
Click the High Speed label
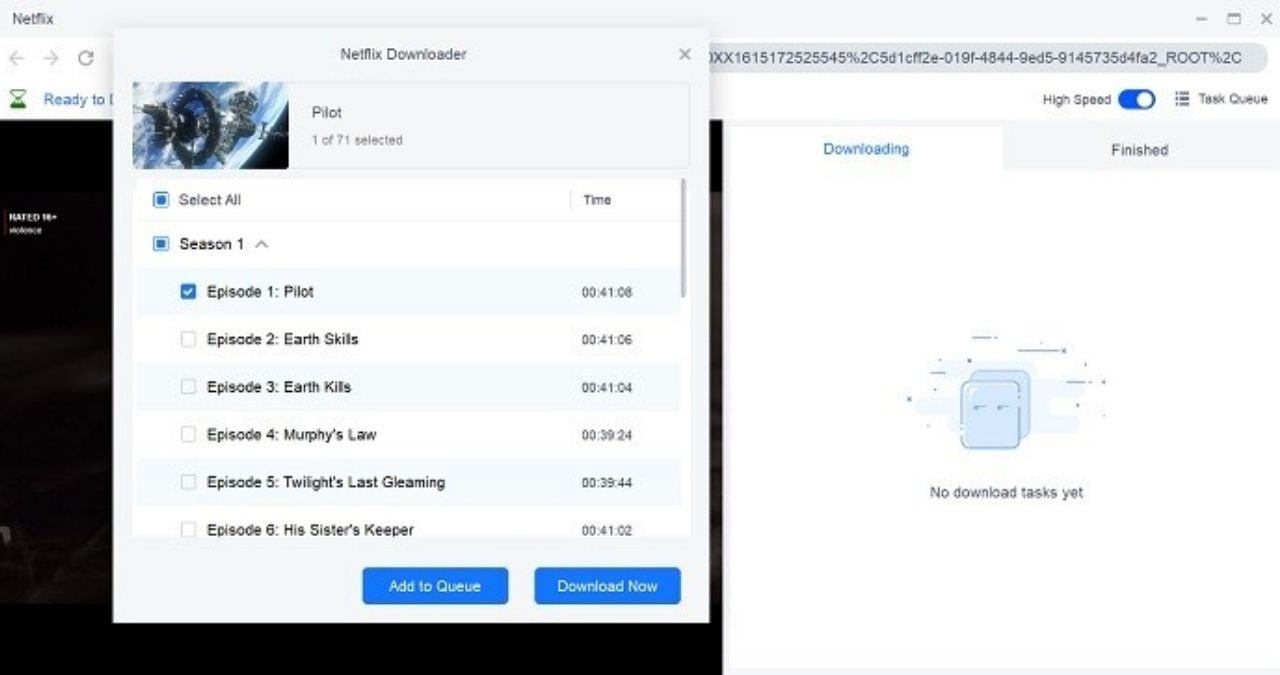pyautogui.click(x=1076, y=99)
